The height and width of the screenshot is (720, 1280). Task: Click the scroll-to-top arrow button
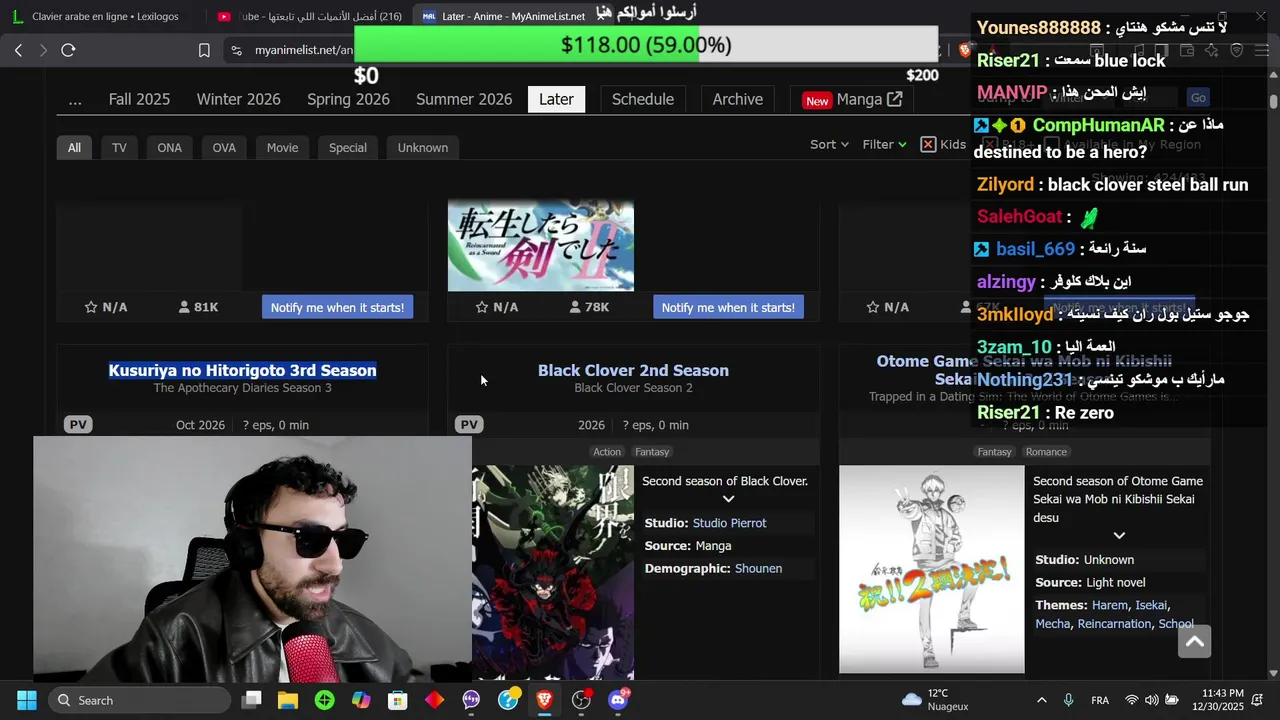point(1194,642)
